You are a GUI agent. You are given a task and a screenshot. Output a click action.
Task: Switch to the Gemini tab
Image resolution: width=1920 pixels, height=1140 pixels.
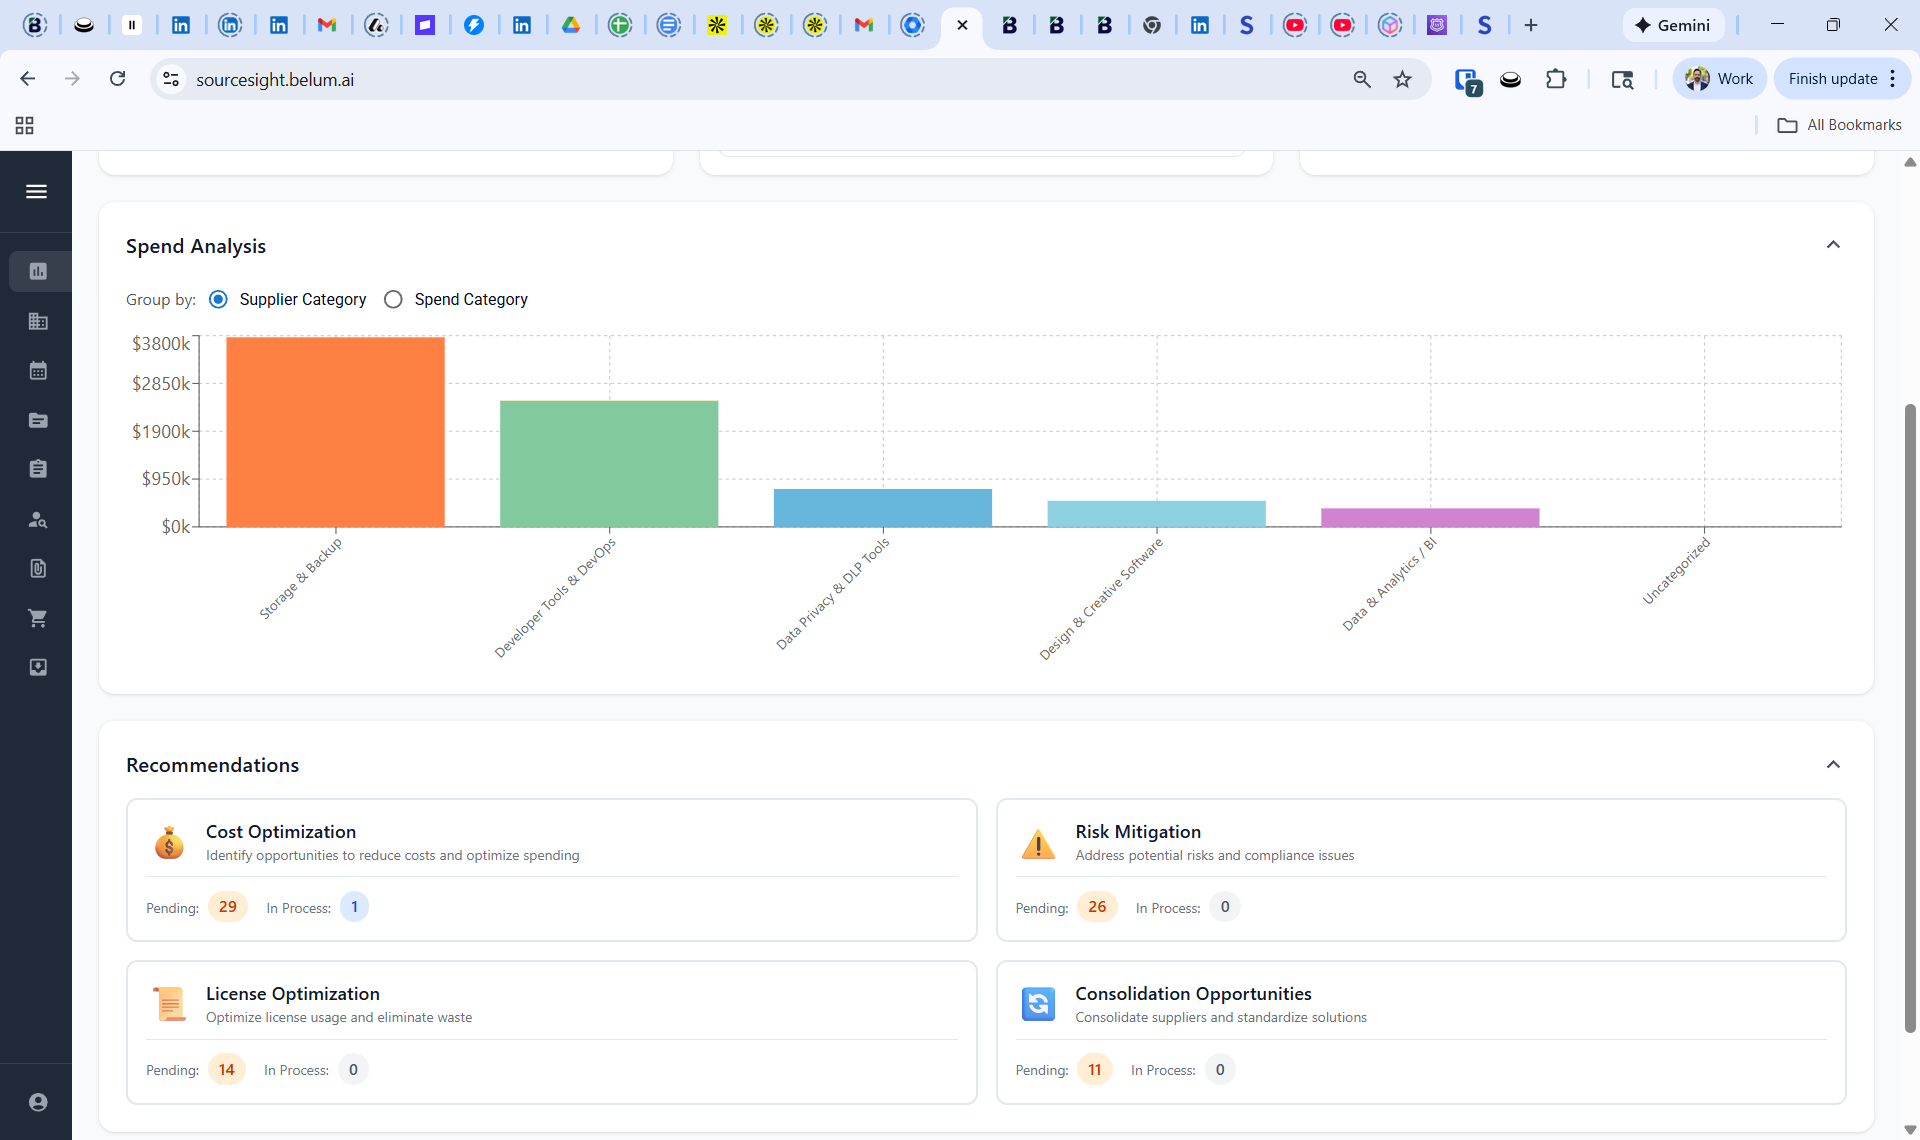coord(1673,25)
